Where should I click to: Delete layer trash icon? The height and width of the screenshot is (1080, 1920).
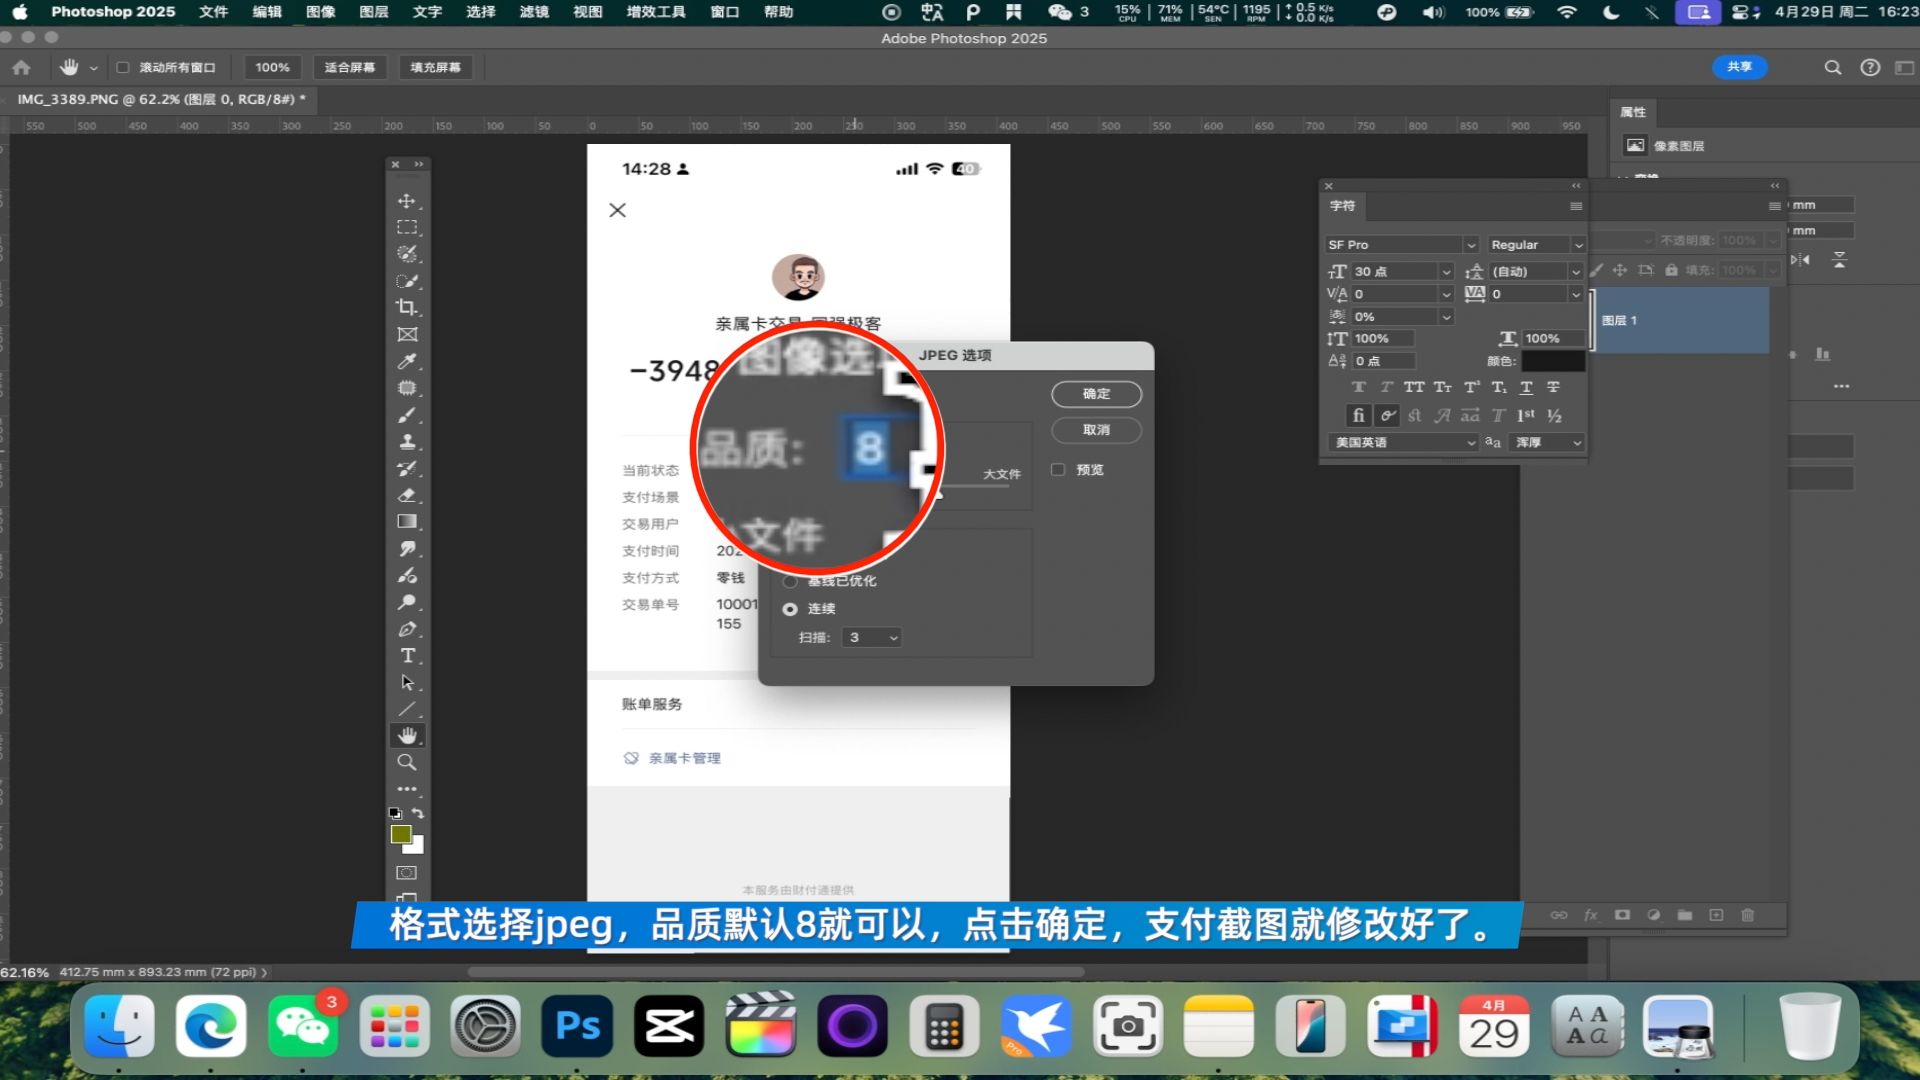(x=1748, y=915)
